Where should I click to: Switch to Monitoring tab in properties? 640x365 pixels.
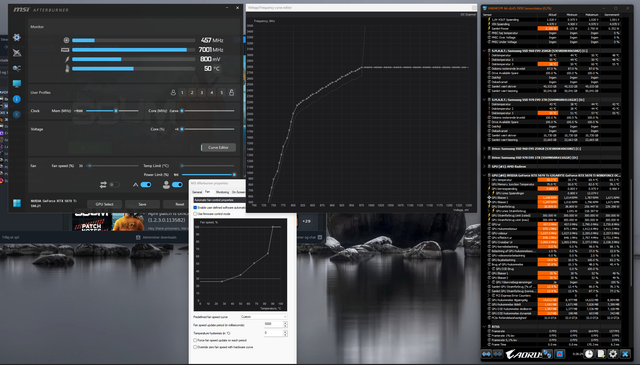pyautogui.click(x=222, y=192)
